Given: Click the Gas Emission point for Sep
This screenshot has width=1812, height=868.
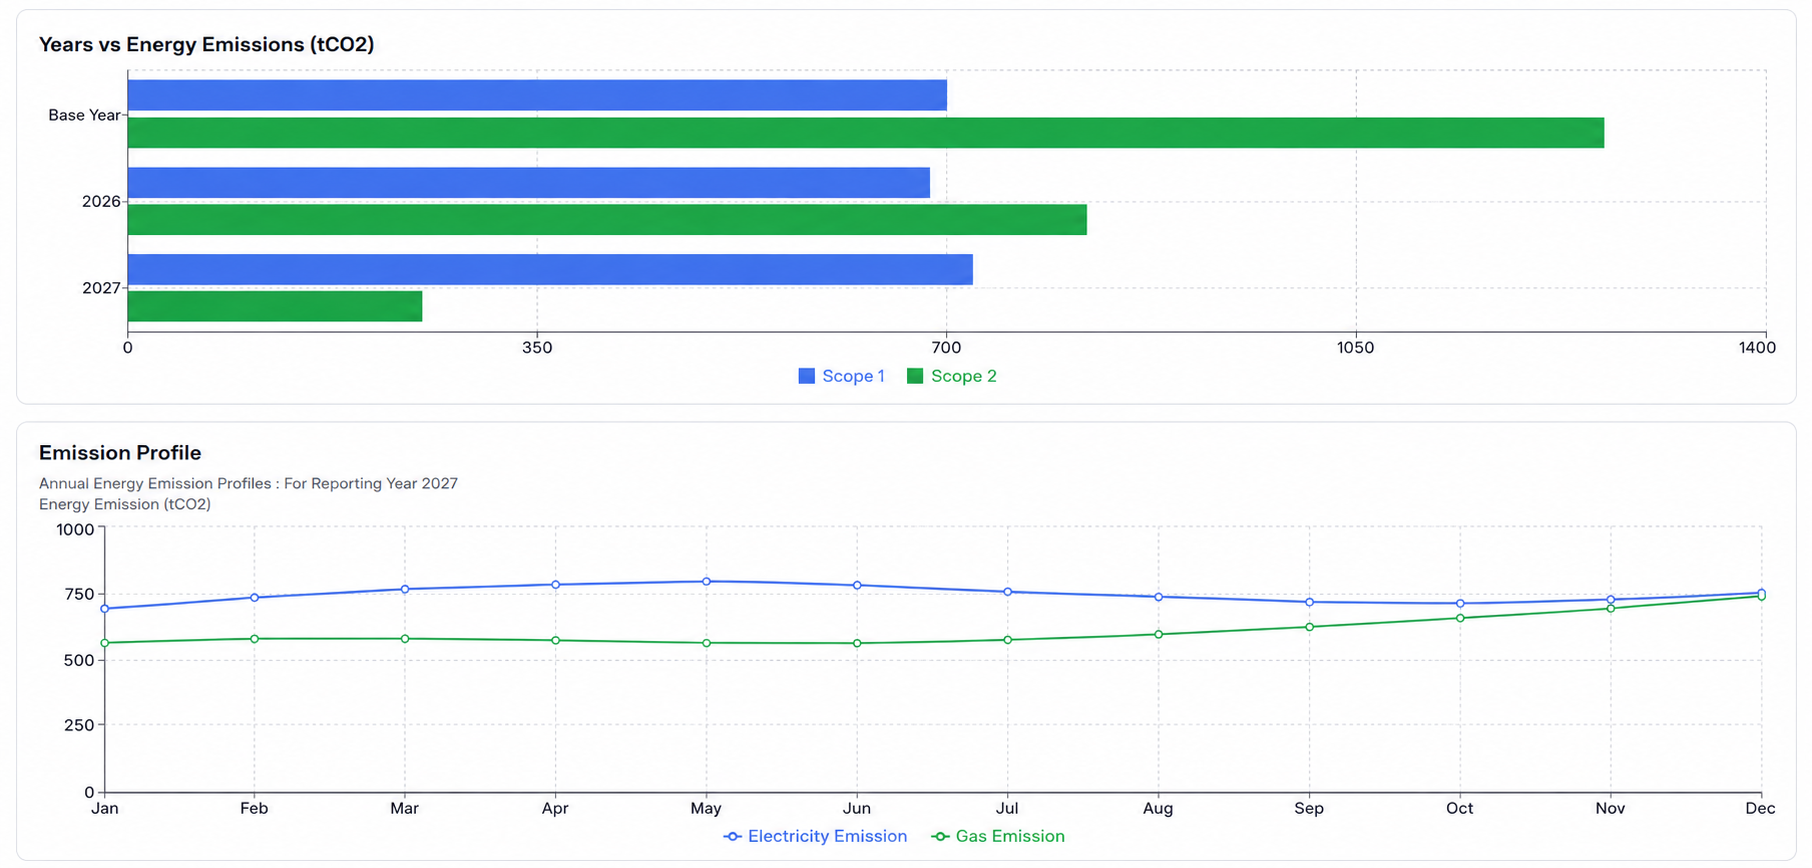Looking at the screenshot, I should [x=1309, y=627].
